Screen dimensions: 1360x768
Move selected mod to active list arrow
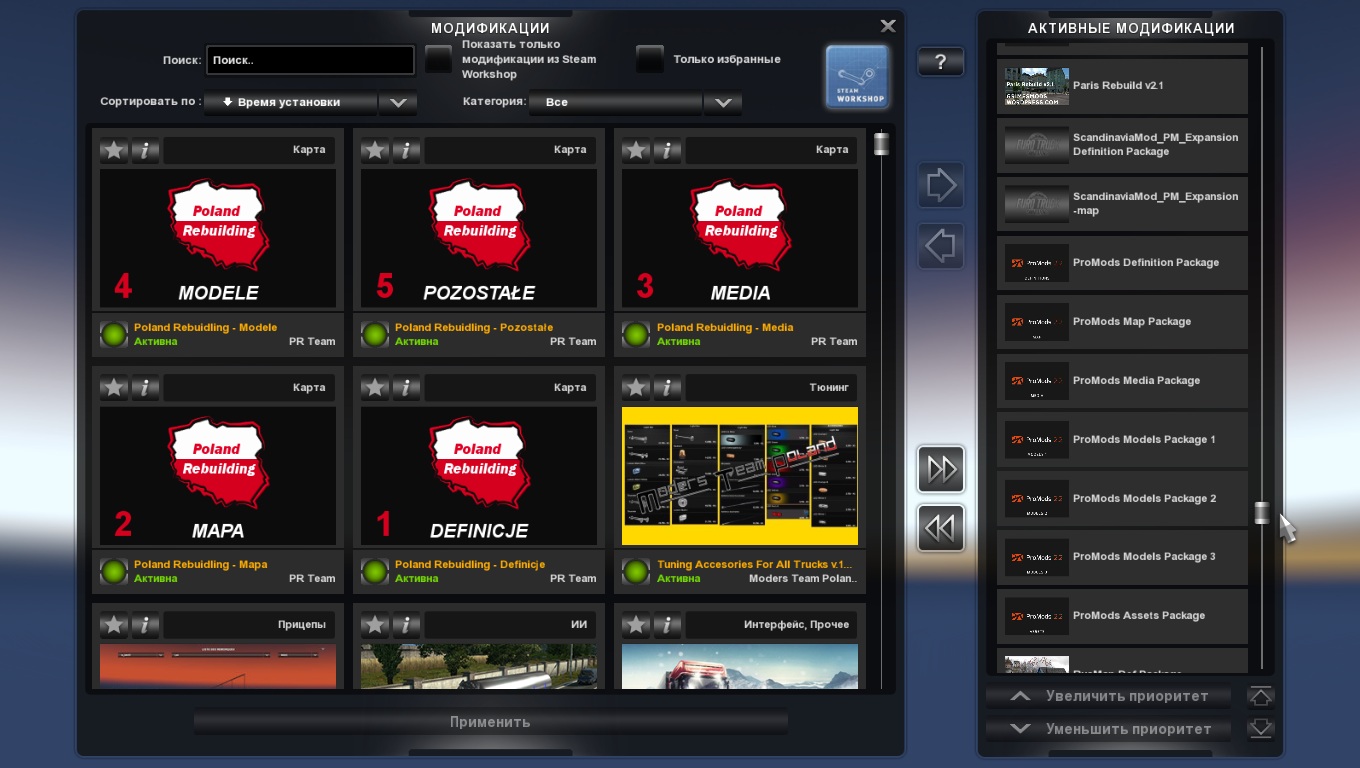coord(941,185)
